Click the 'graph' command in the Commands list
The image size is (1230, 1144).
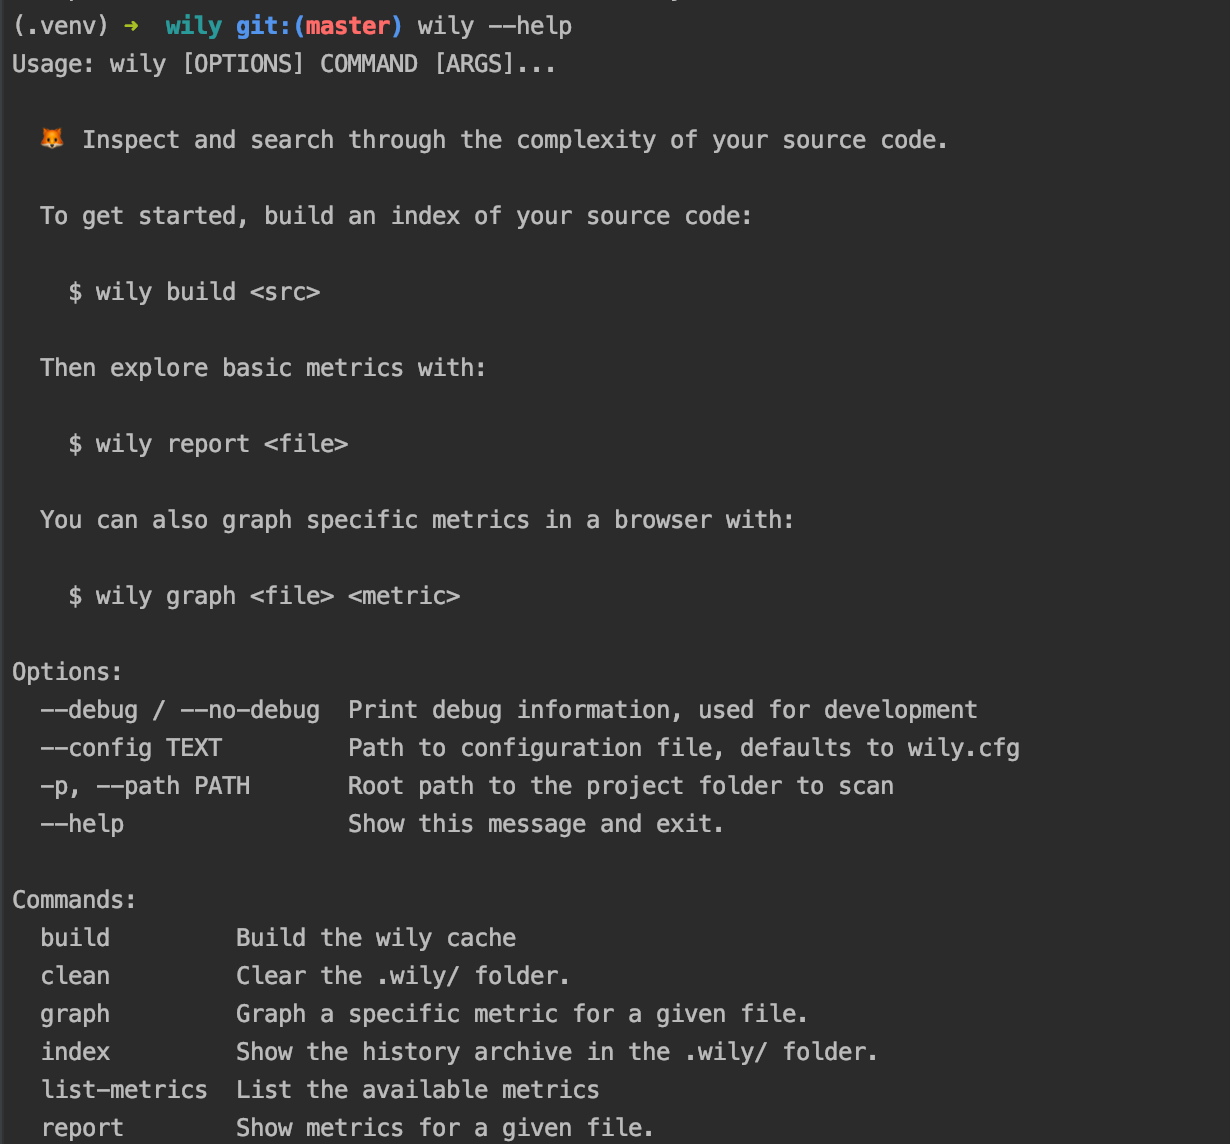pos(75,1014)
